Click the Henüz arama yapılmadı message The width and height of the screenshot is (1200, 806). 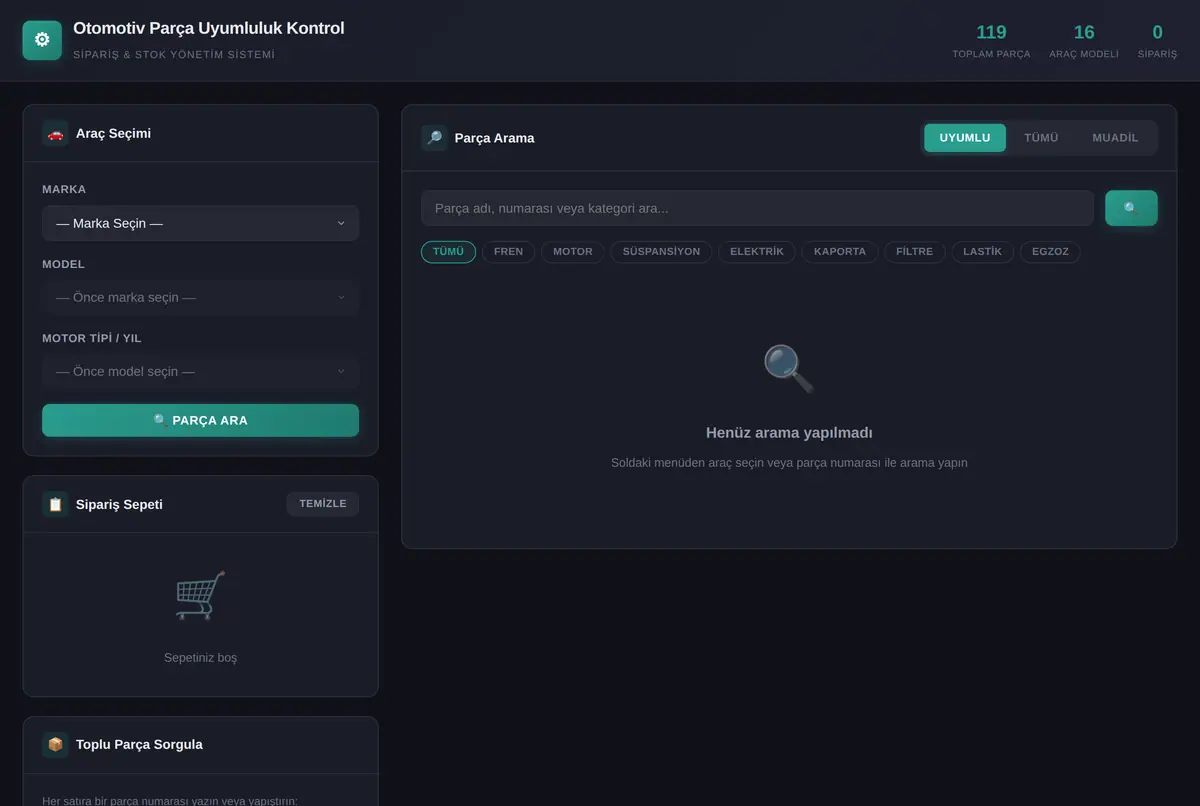[789, 433]
